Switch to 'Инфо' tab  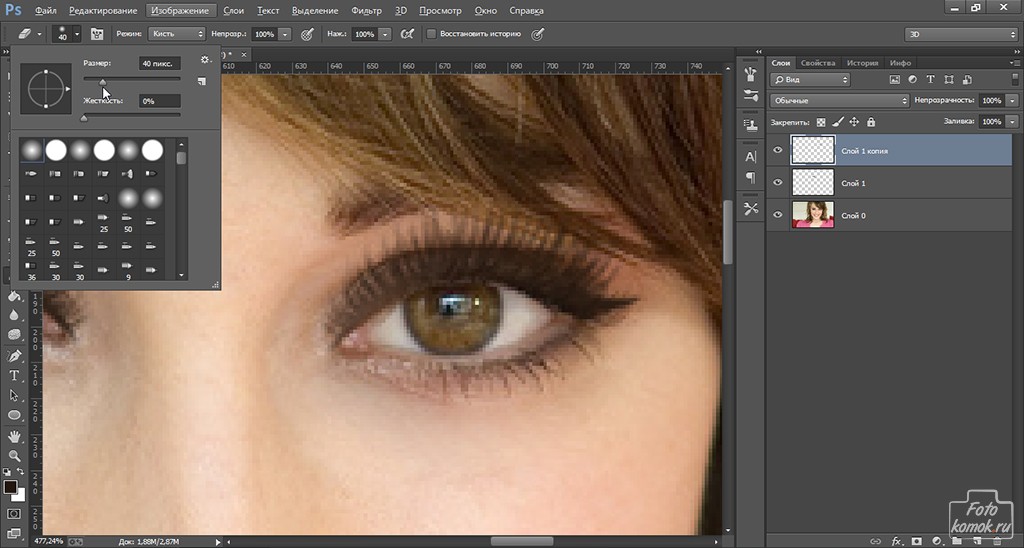tap(900, 63)
